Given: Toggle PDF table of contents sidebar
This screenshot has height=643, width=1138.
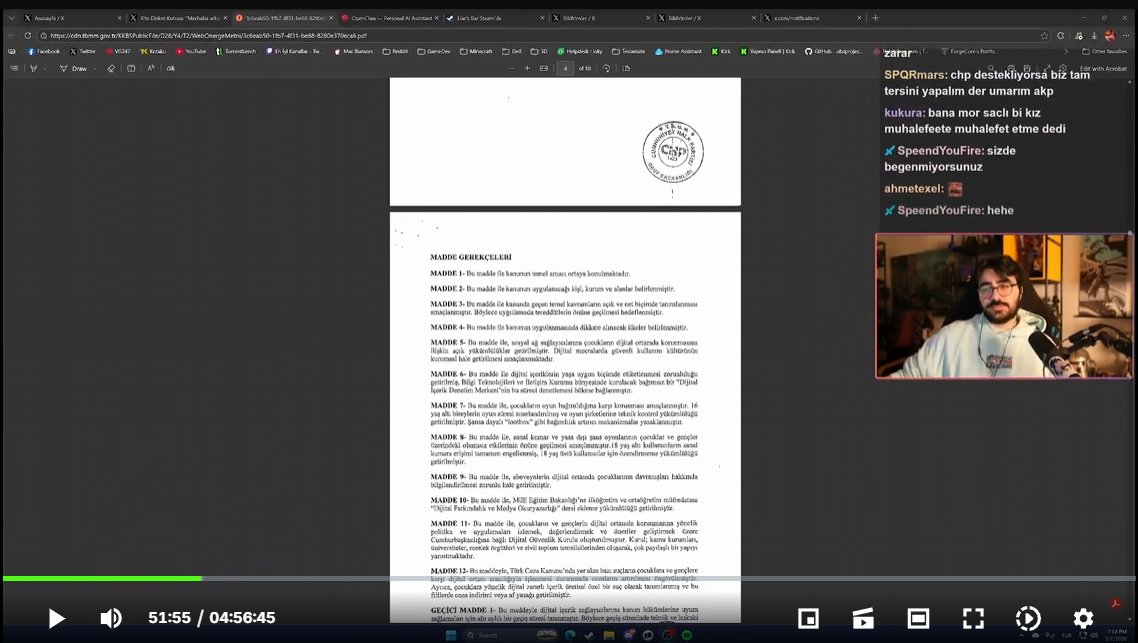Looking at the screenshot, I should pos(14,68).
